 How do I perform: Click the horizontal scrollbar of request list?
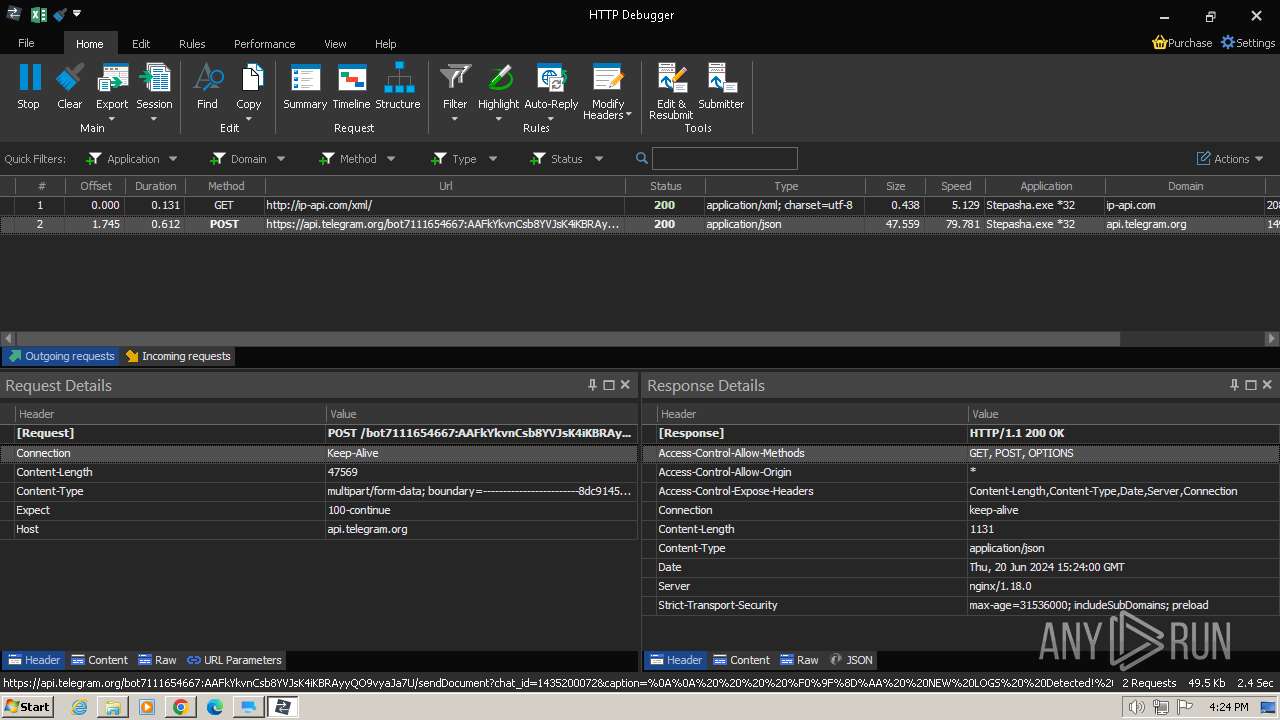click(x=568, y=339)
